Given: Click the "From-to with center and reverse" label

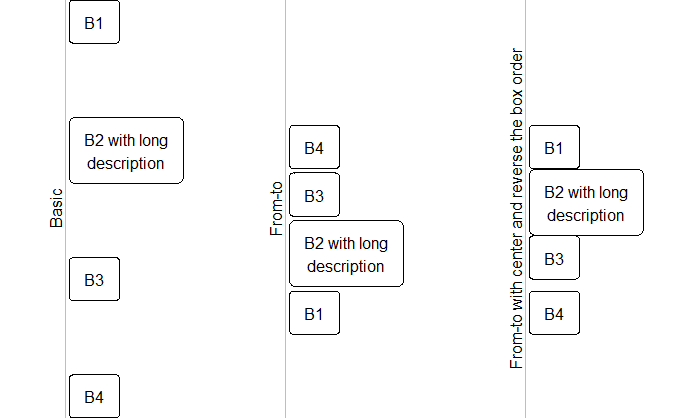Looking at the screenshot, I should [x=517, y=208].
